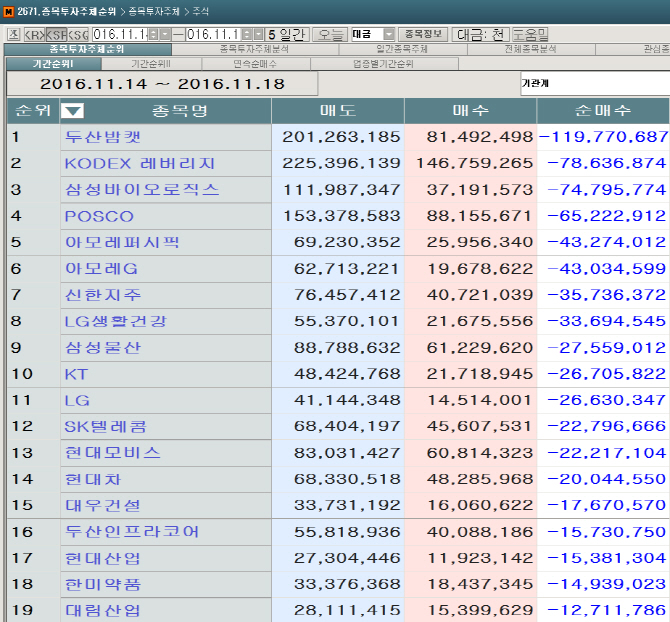670x622 pixels.
Task: Step the start date spinner
Action: coord(154,34)
